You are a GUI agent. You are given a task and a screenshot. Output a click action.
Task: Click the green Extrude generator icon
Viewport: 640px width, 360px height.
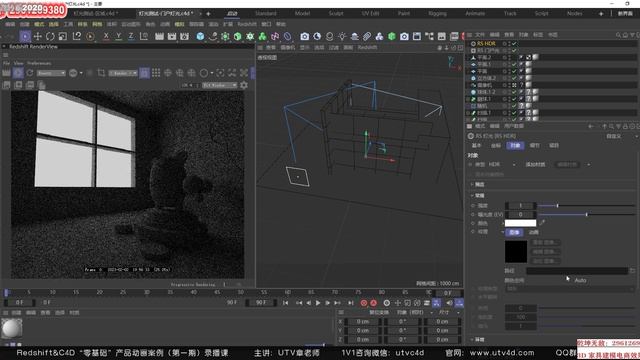click(x=238, y=36)
